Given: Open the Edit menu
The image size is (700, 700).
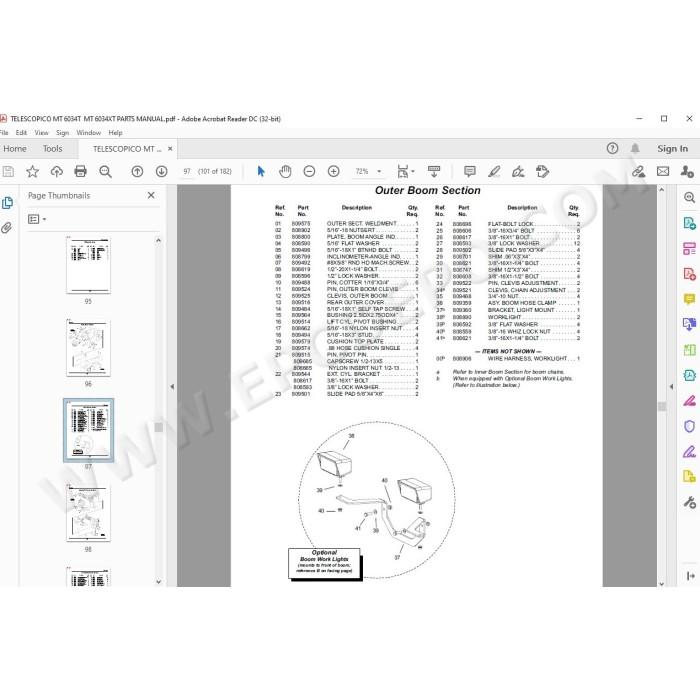Looking at the screenshot, I should 21,133.
